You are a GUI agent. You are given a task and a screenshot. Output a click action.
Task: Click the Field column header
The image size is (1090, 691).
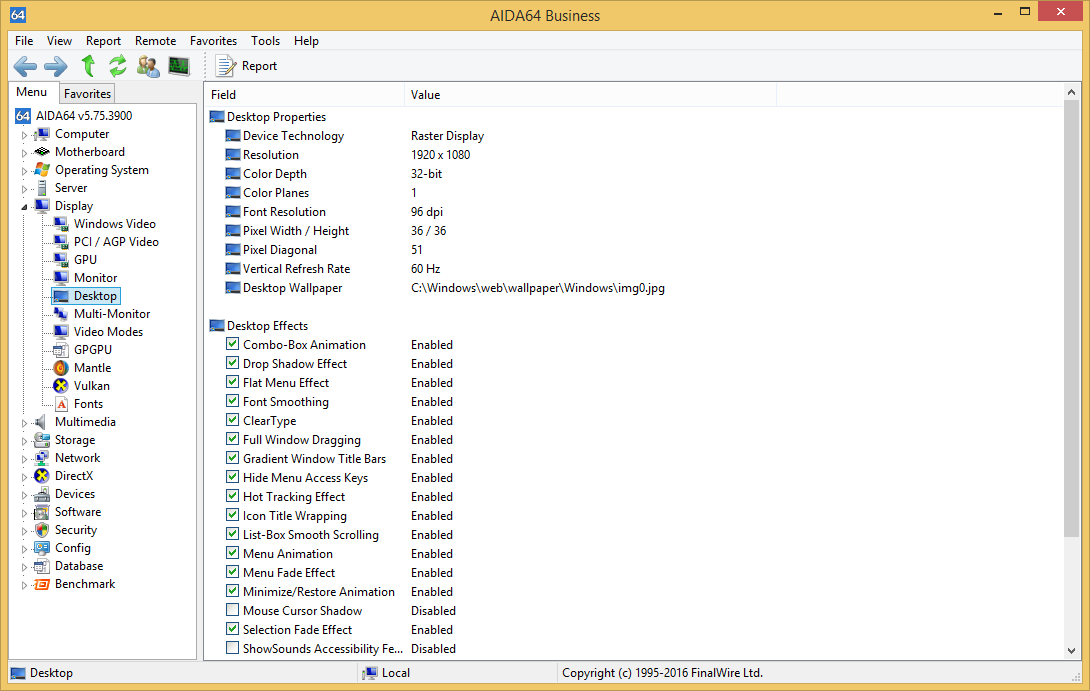[304, 95]
